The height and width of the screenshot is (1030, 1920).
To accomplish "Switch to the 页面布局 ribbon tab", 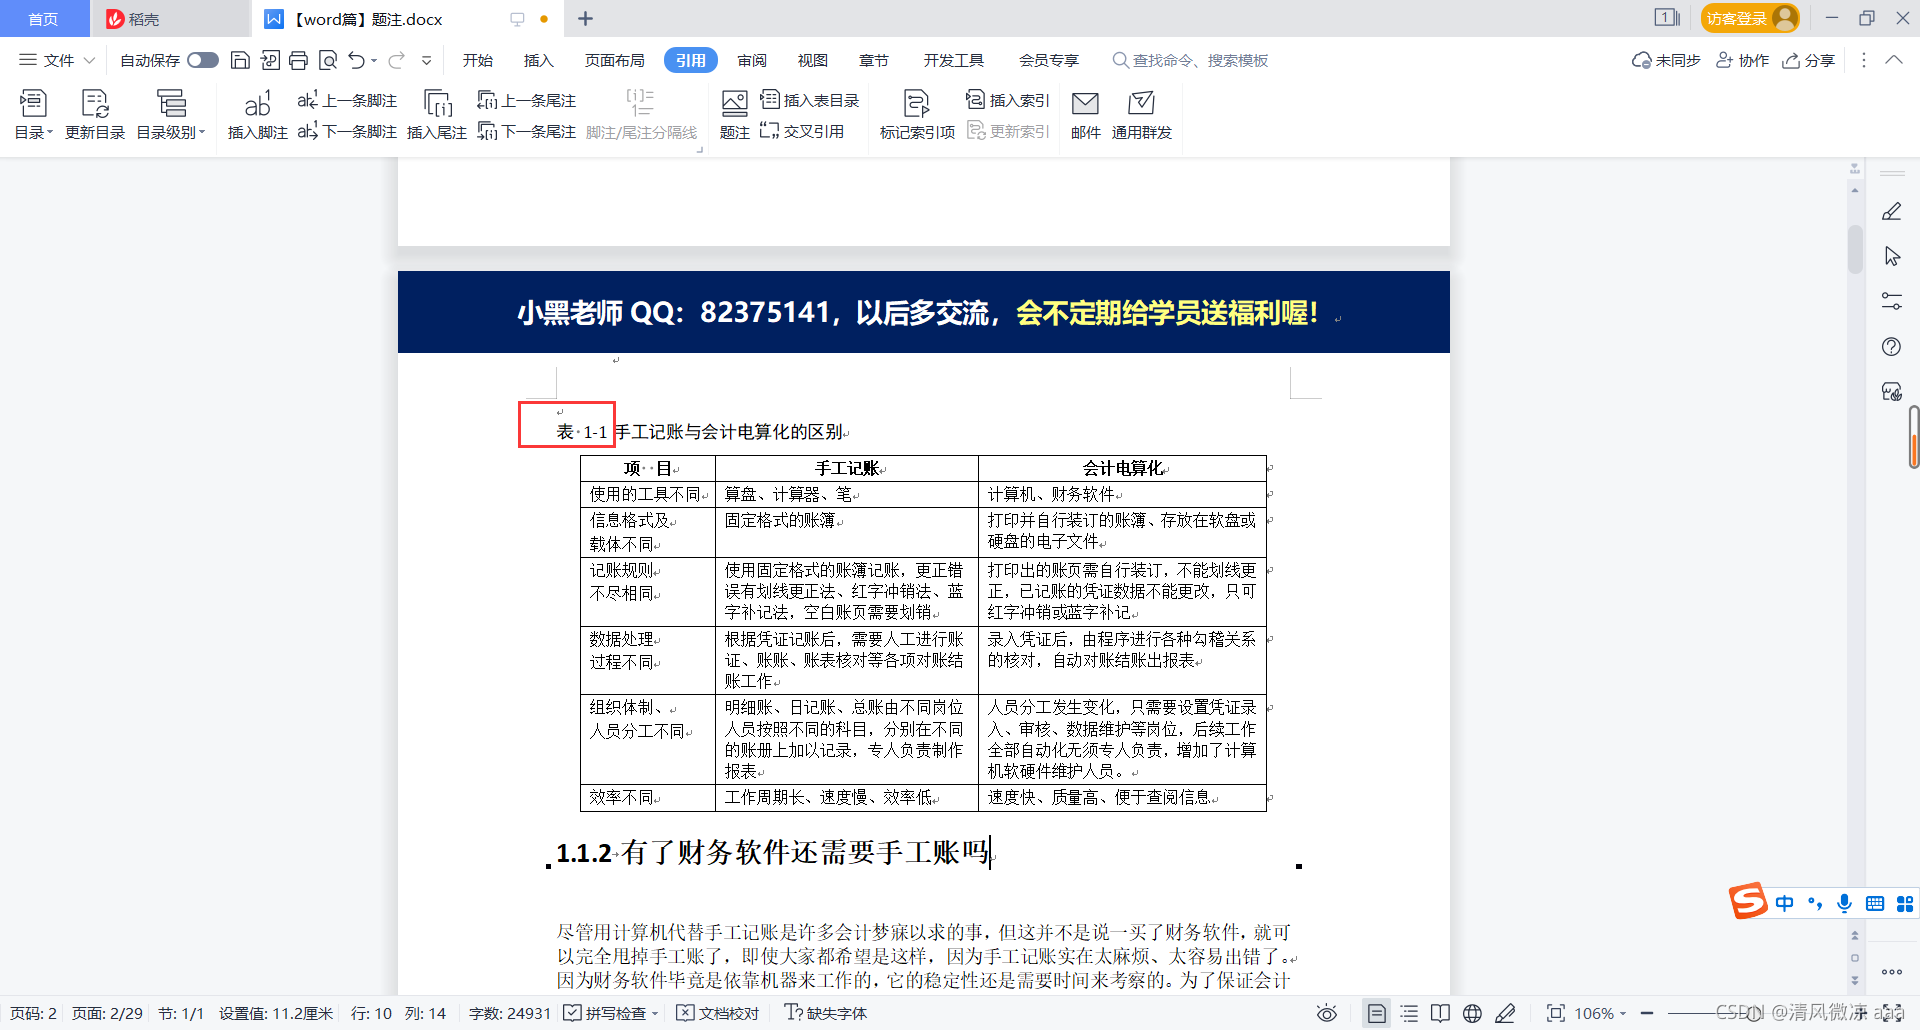I will [614, 60].
